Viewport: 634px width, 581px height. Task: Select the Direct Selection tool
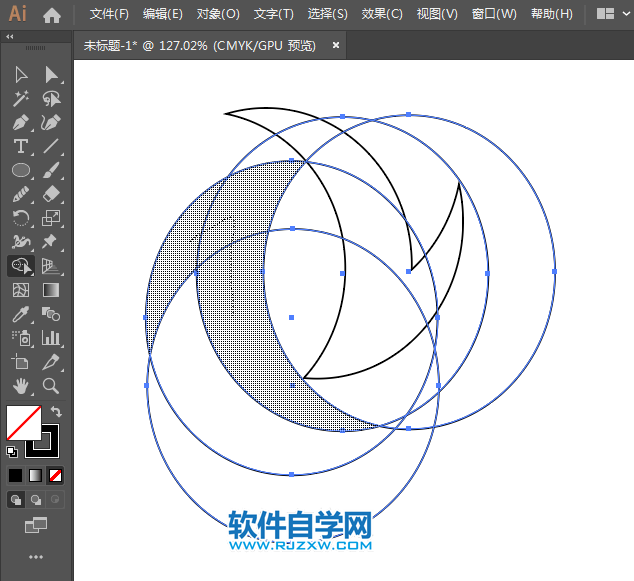pyautogui.click(x=51, y=75)
